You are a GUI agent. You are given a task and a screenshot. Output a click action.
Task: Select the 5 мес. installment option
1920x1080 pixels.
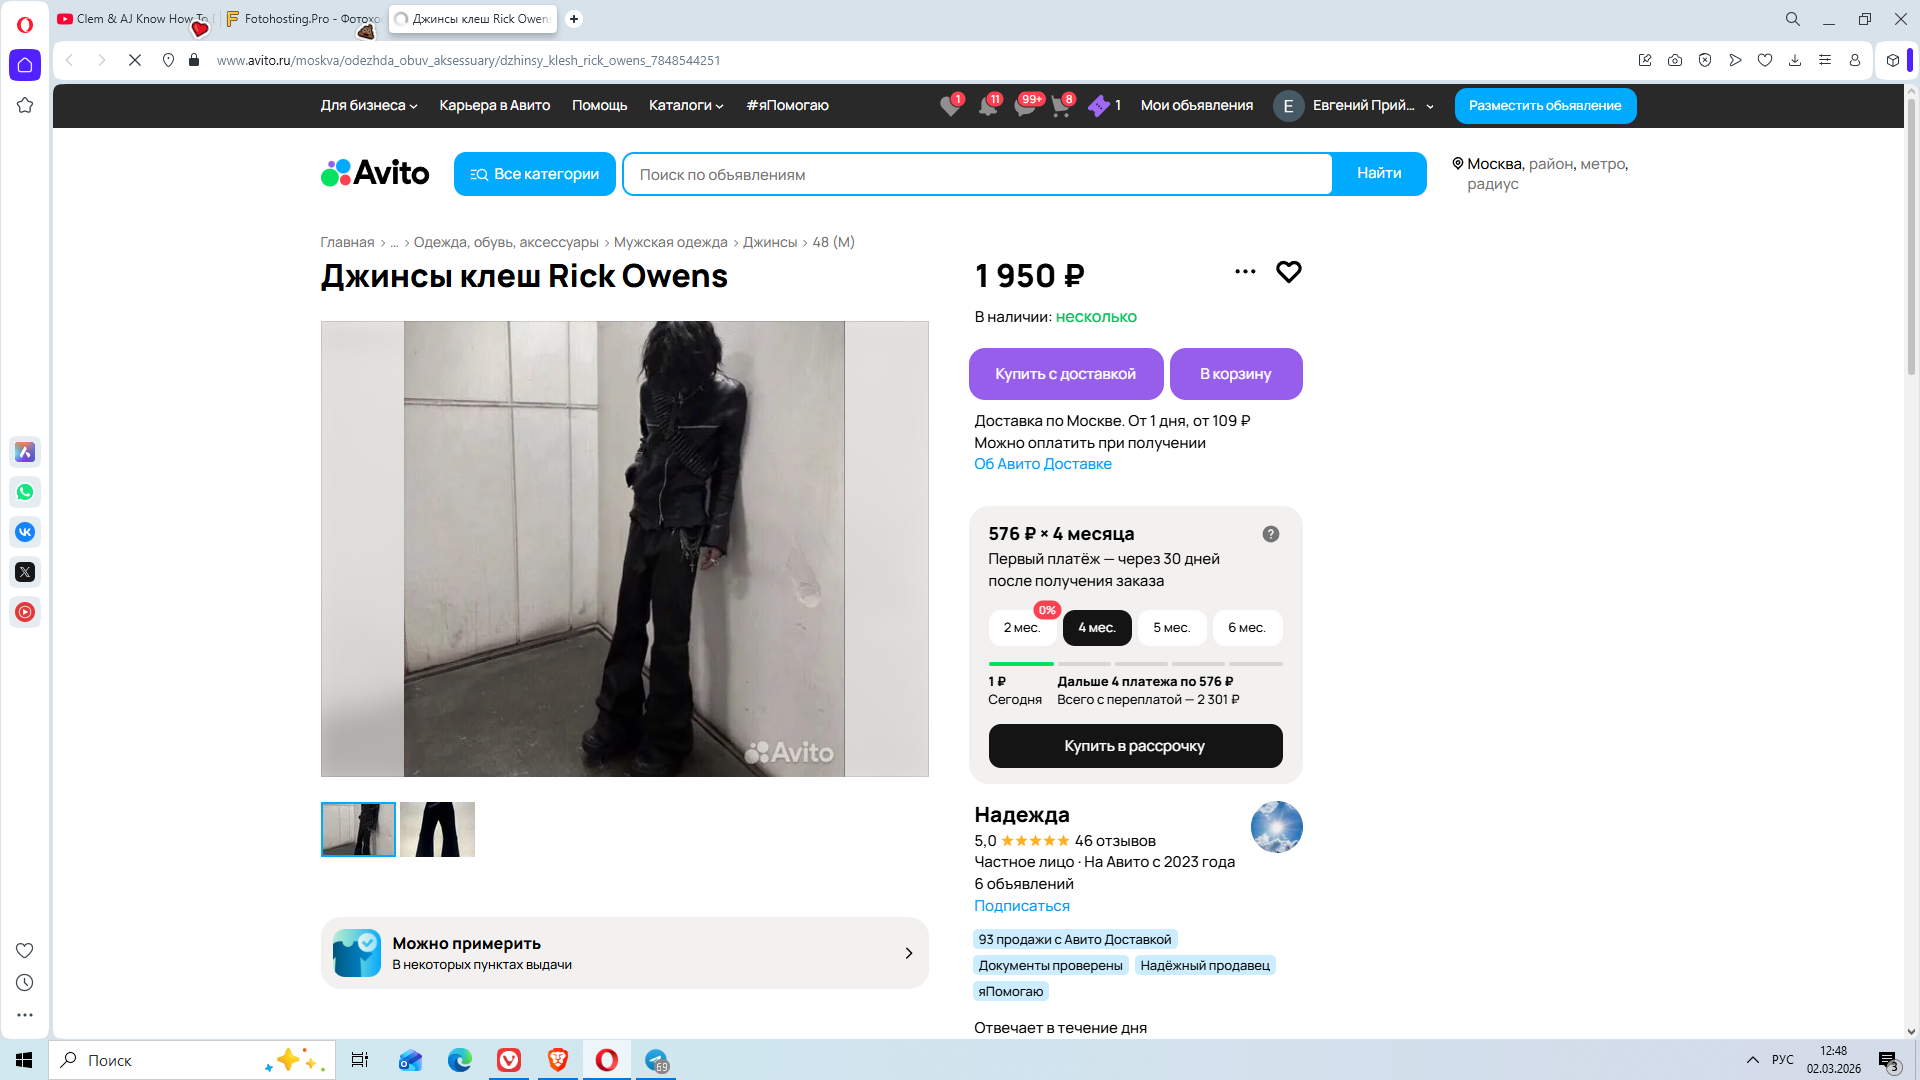pos(1171,628)
